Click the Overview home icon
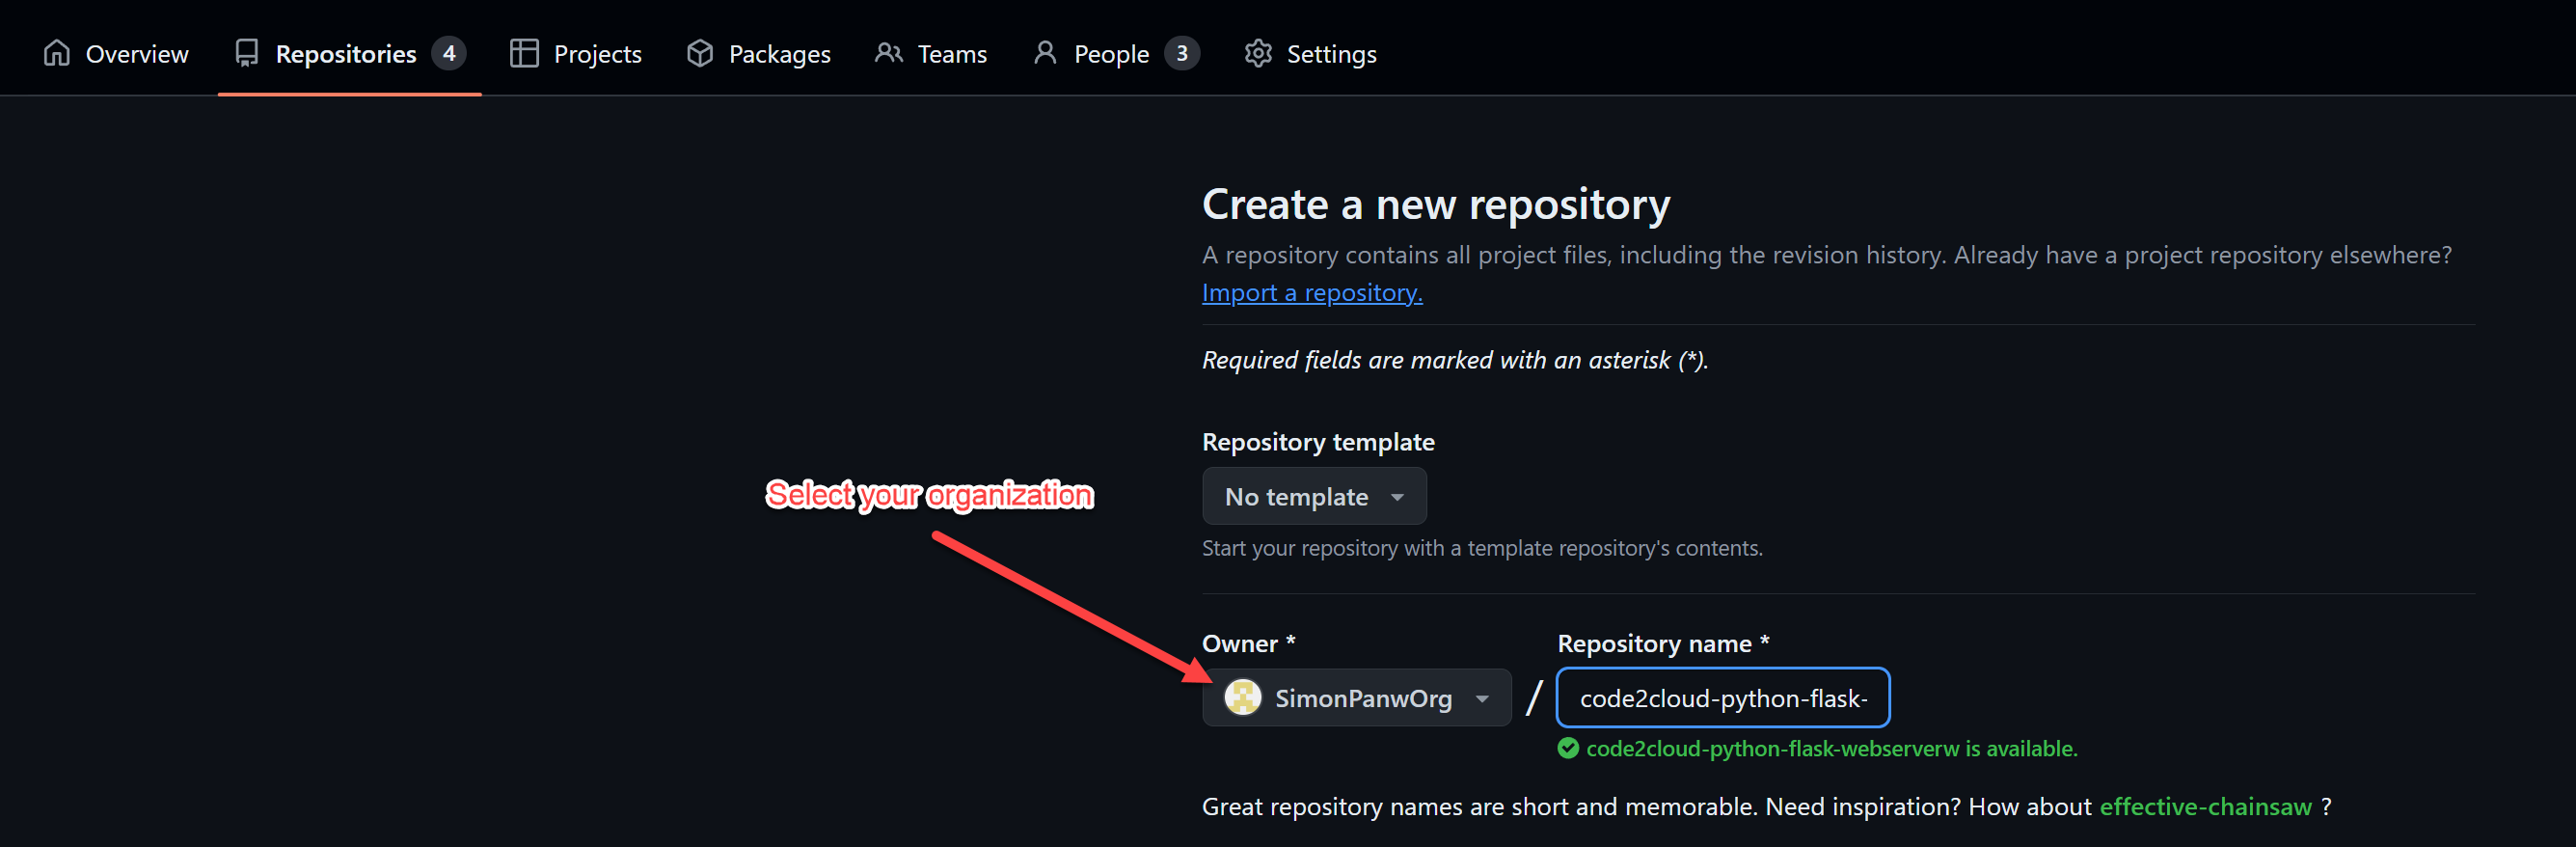 (x=57, y=53)
